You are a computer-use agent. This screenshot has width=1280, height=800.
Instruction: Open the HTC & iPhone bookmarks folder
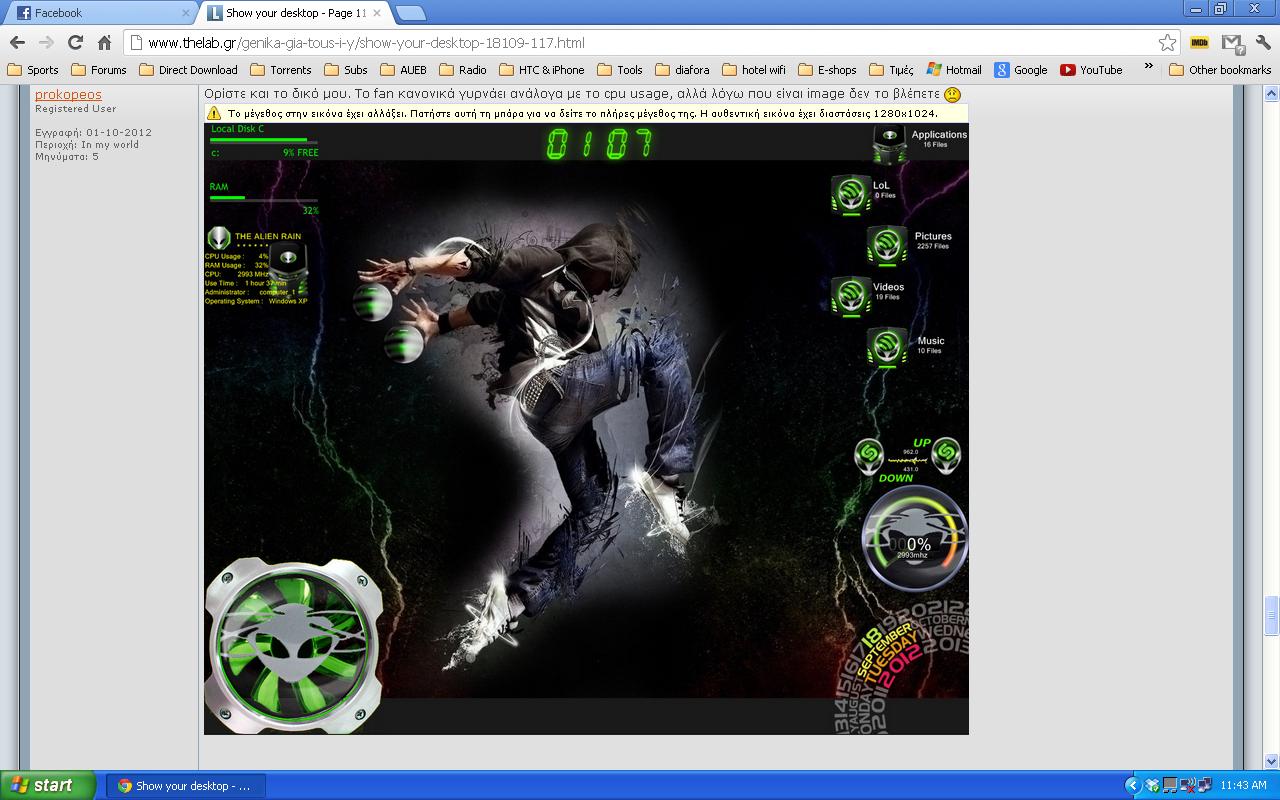pyautogui.click(x=541, y=70)
